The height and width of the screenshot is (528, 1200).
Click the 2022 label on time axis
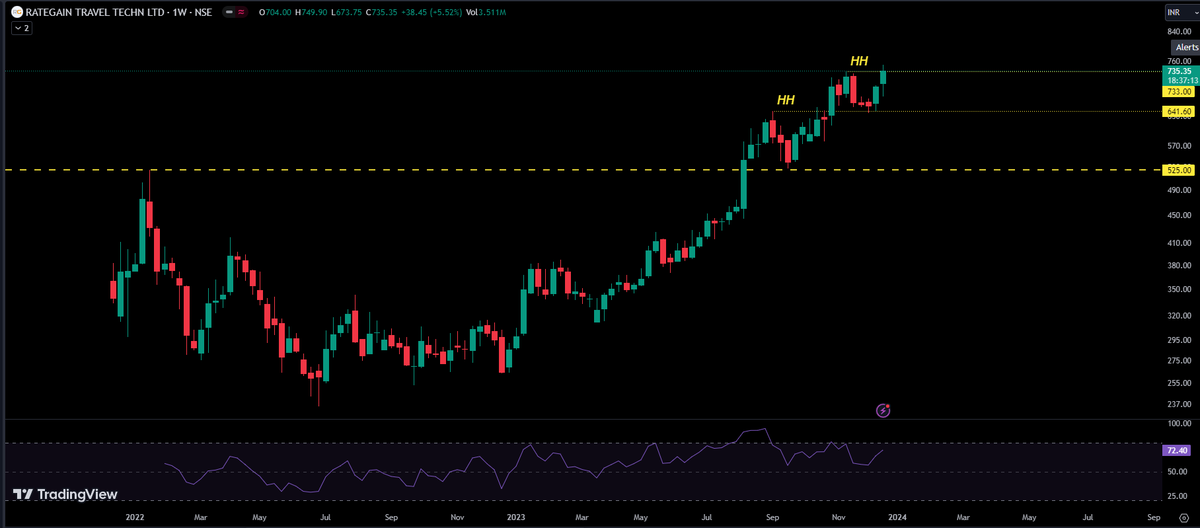pyautogui.click(x=137, y=518)
